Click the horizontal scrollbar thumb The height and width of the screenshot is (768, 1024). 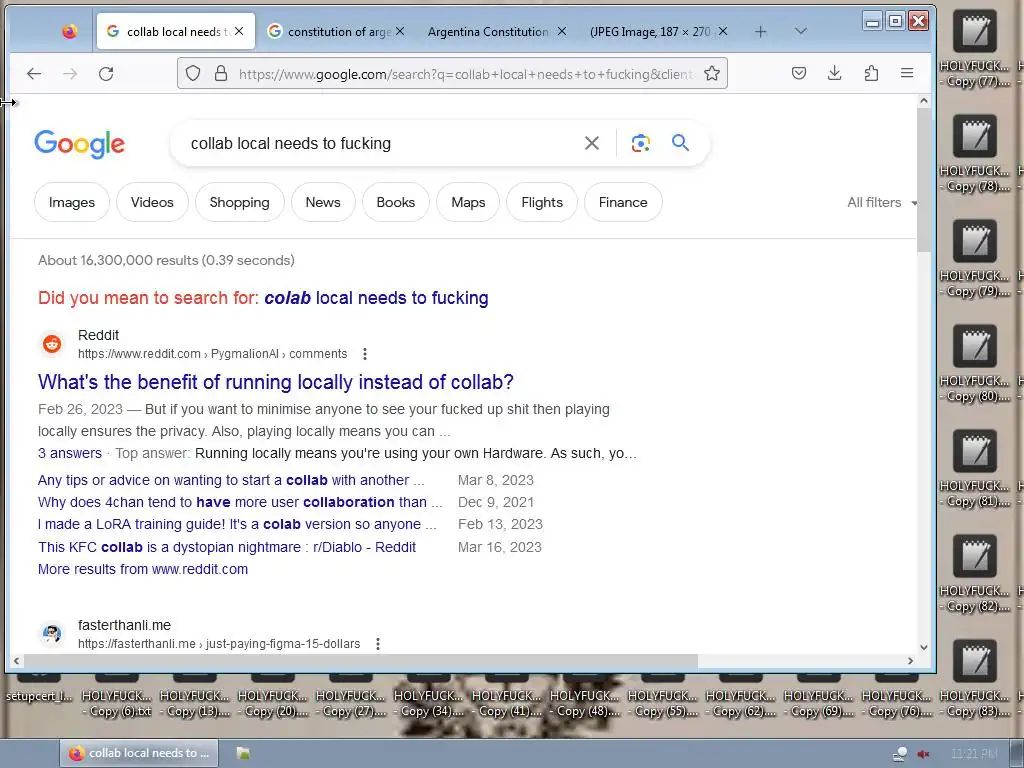point(360,661)
